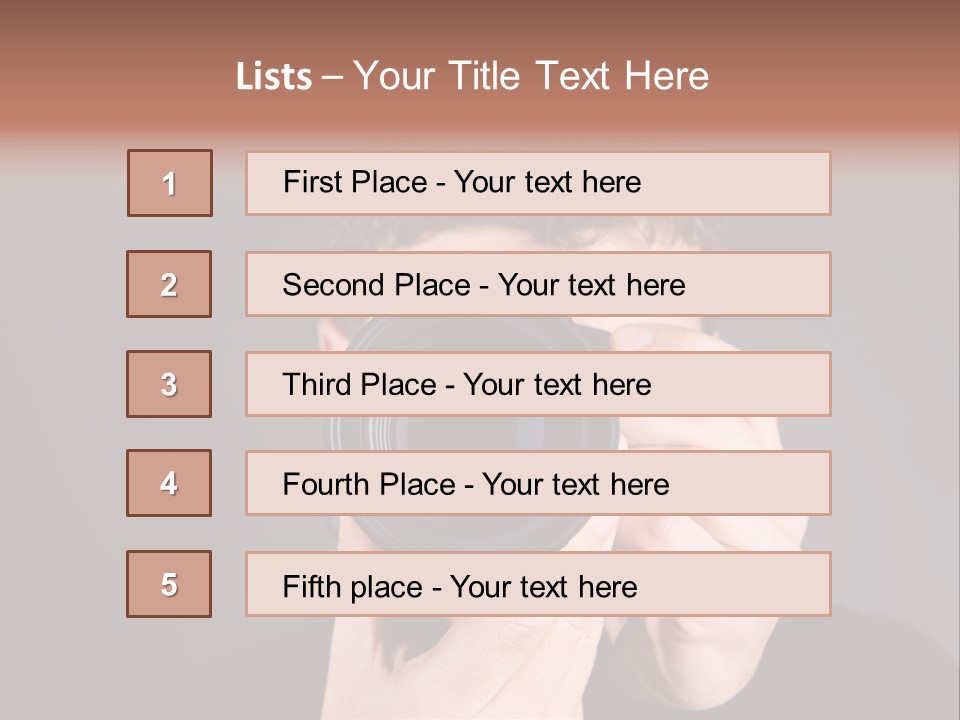Viewport: 960px width, 720px height.
Task: Click the 'Fifth place - Your text here' bar
Action: pyautogui.click(x=538, y=584)
